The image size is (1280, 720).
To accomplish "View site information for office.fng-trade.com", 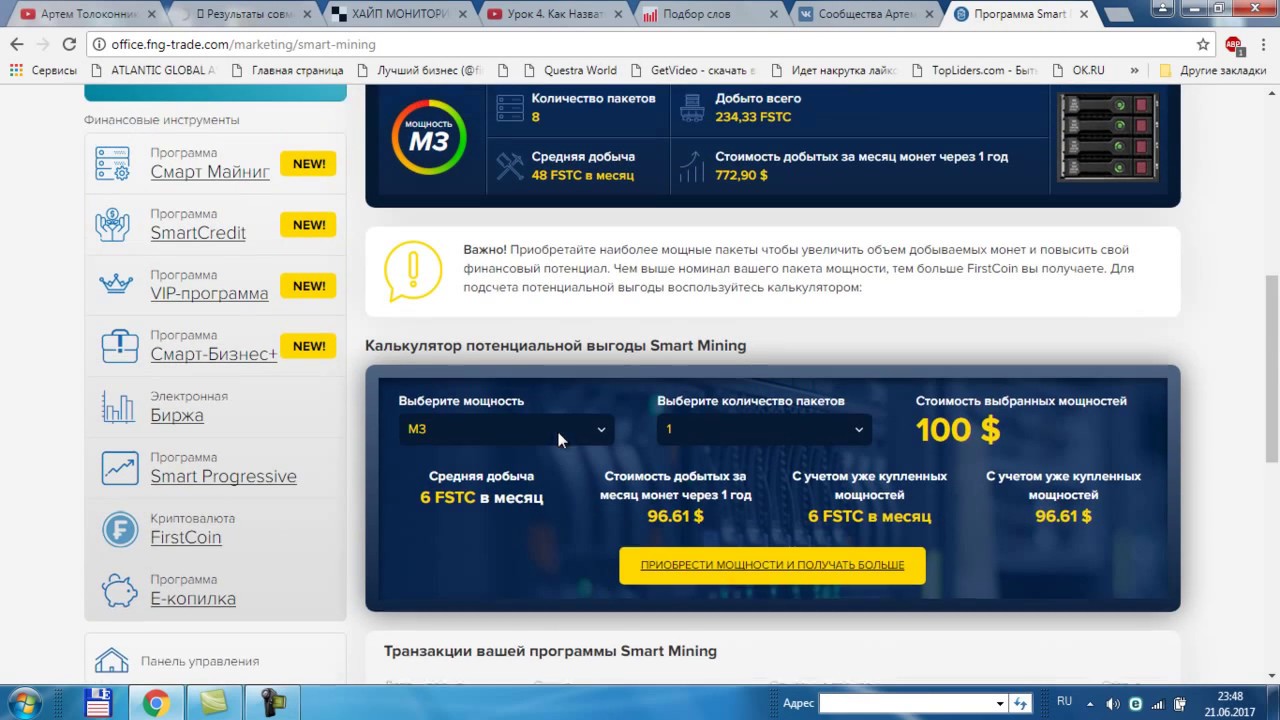I will point(100,45).
